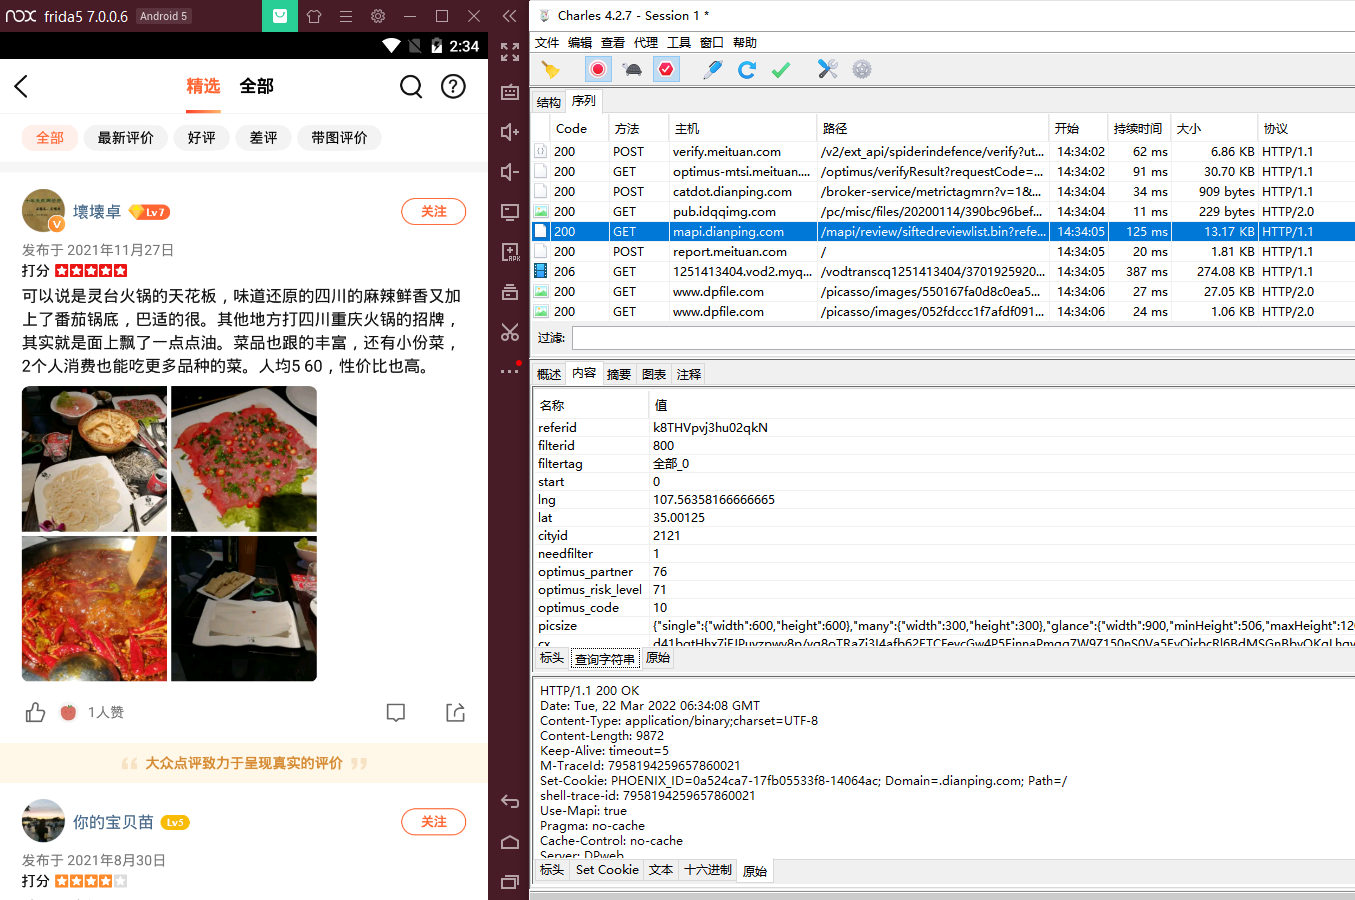Tap the thumbs-up like icon on review

pyautogui.click(x=36, y=712)
